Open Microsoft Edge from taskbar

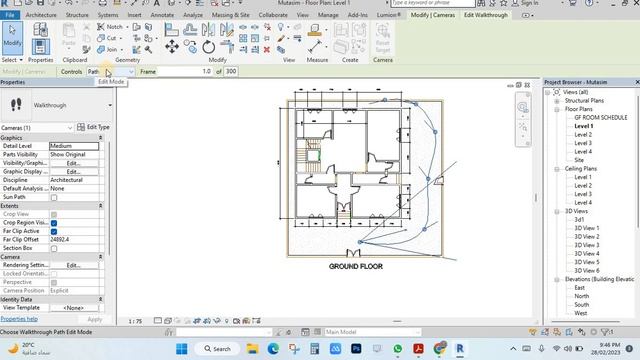pyautogui.click(x=273, y=349)
